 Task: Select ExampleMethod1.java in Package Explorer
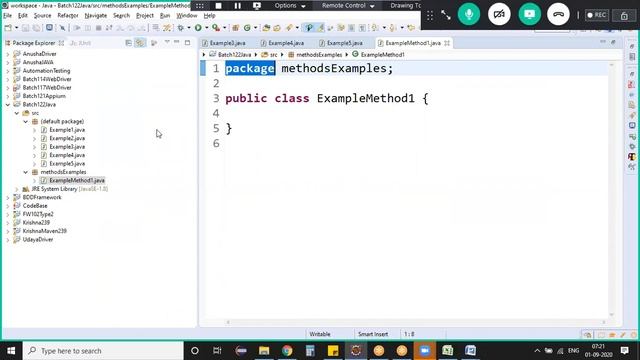77,180
